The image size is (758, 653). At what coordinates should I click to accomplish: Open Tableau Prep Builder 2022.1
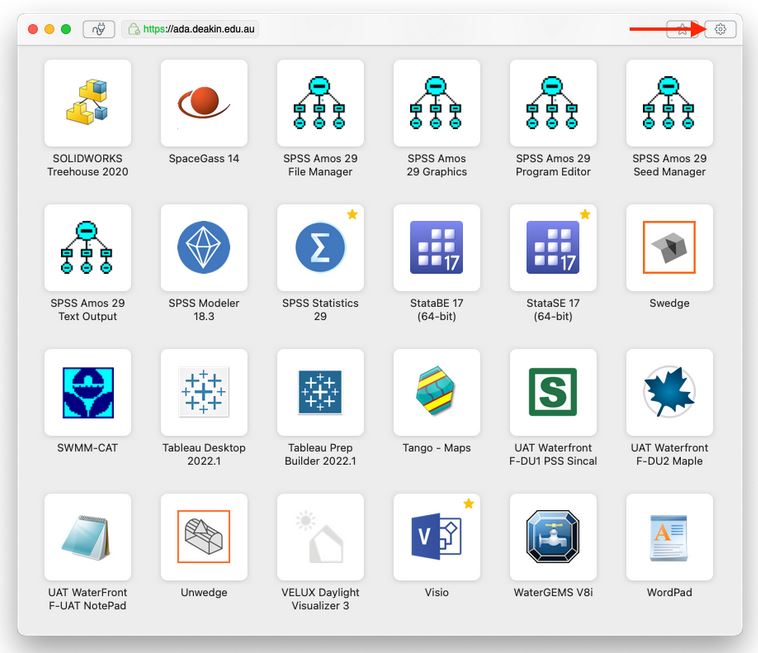tap(320, 392)
